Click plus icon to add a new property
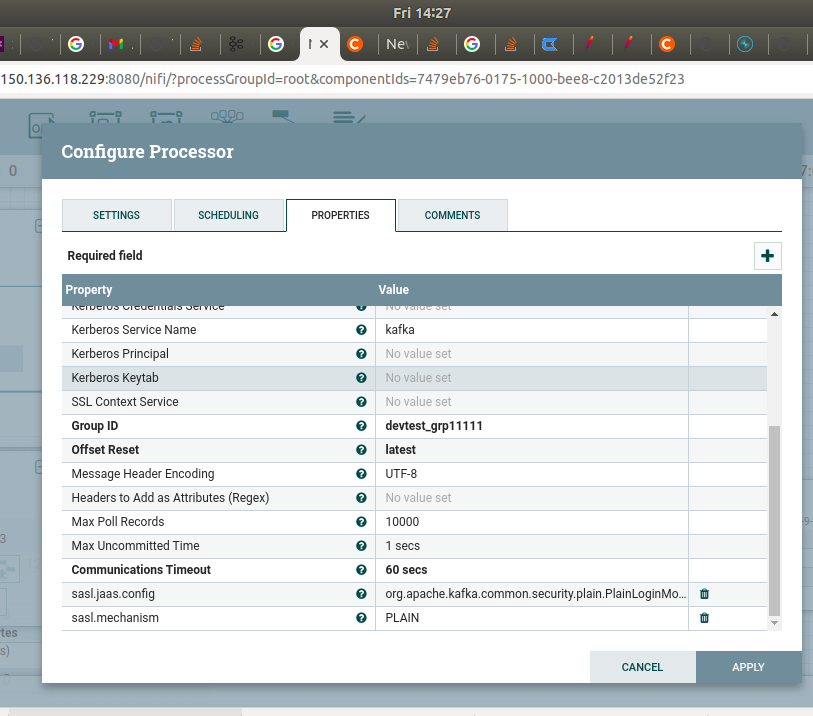This screenshot has width=813, height=716. tap(767, 256)
